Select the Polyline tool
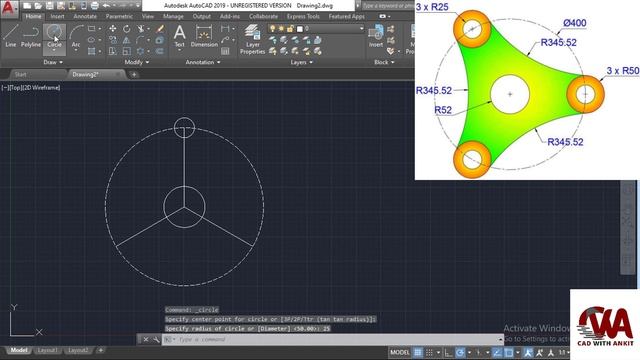The width and height of the screenshot is (640, 360). [x=31, y=36]
